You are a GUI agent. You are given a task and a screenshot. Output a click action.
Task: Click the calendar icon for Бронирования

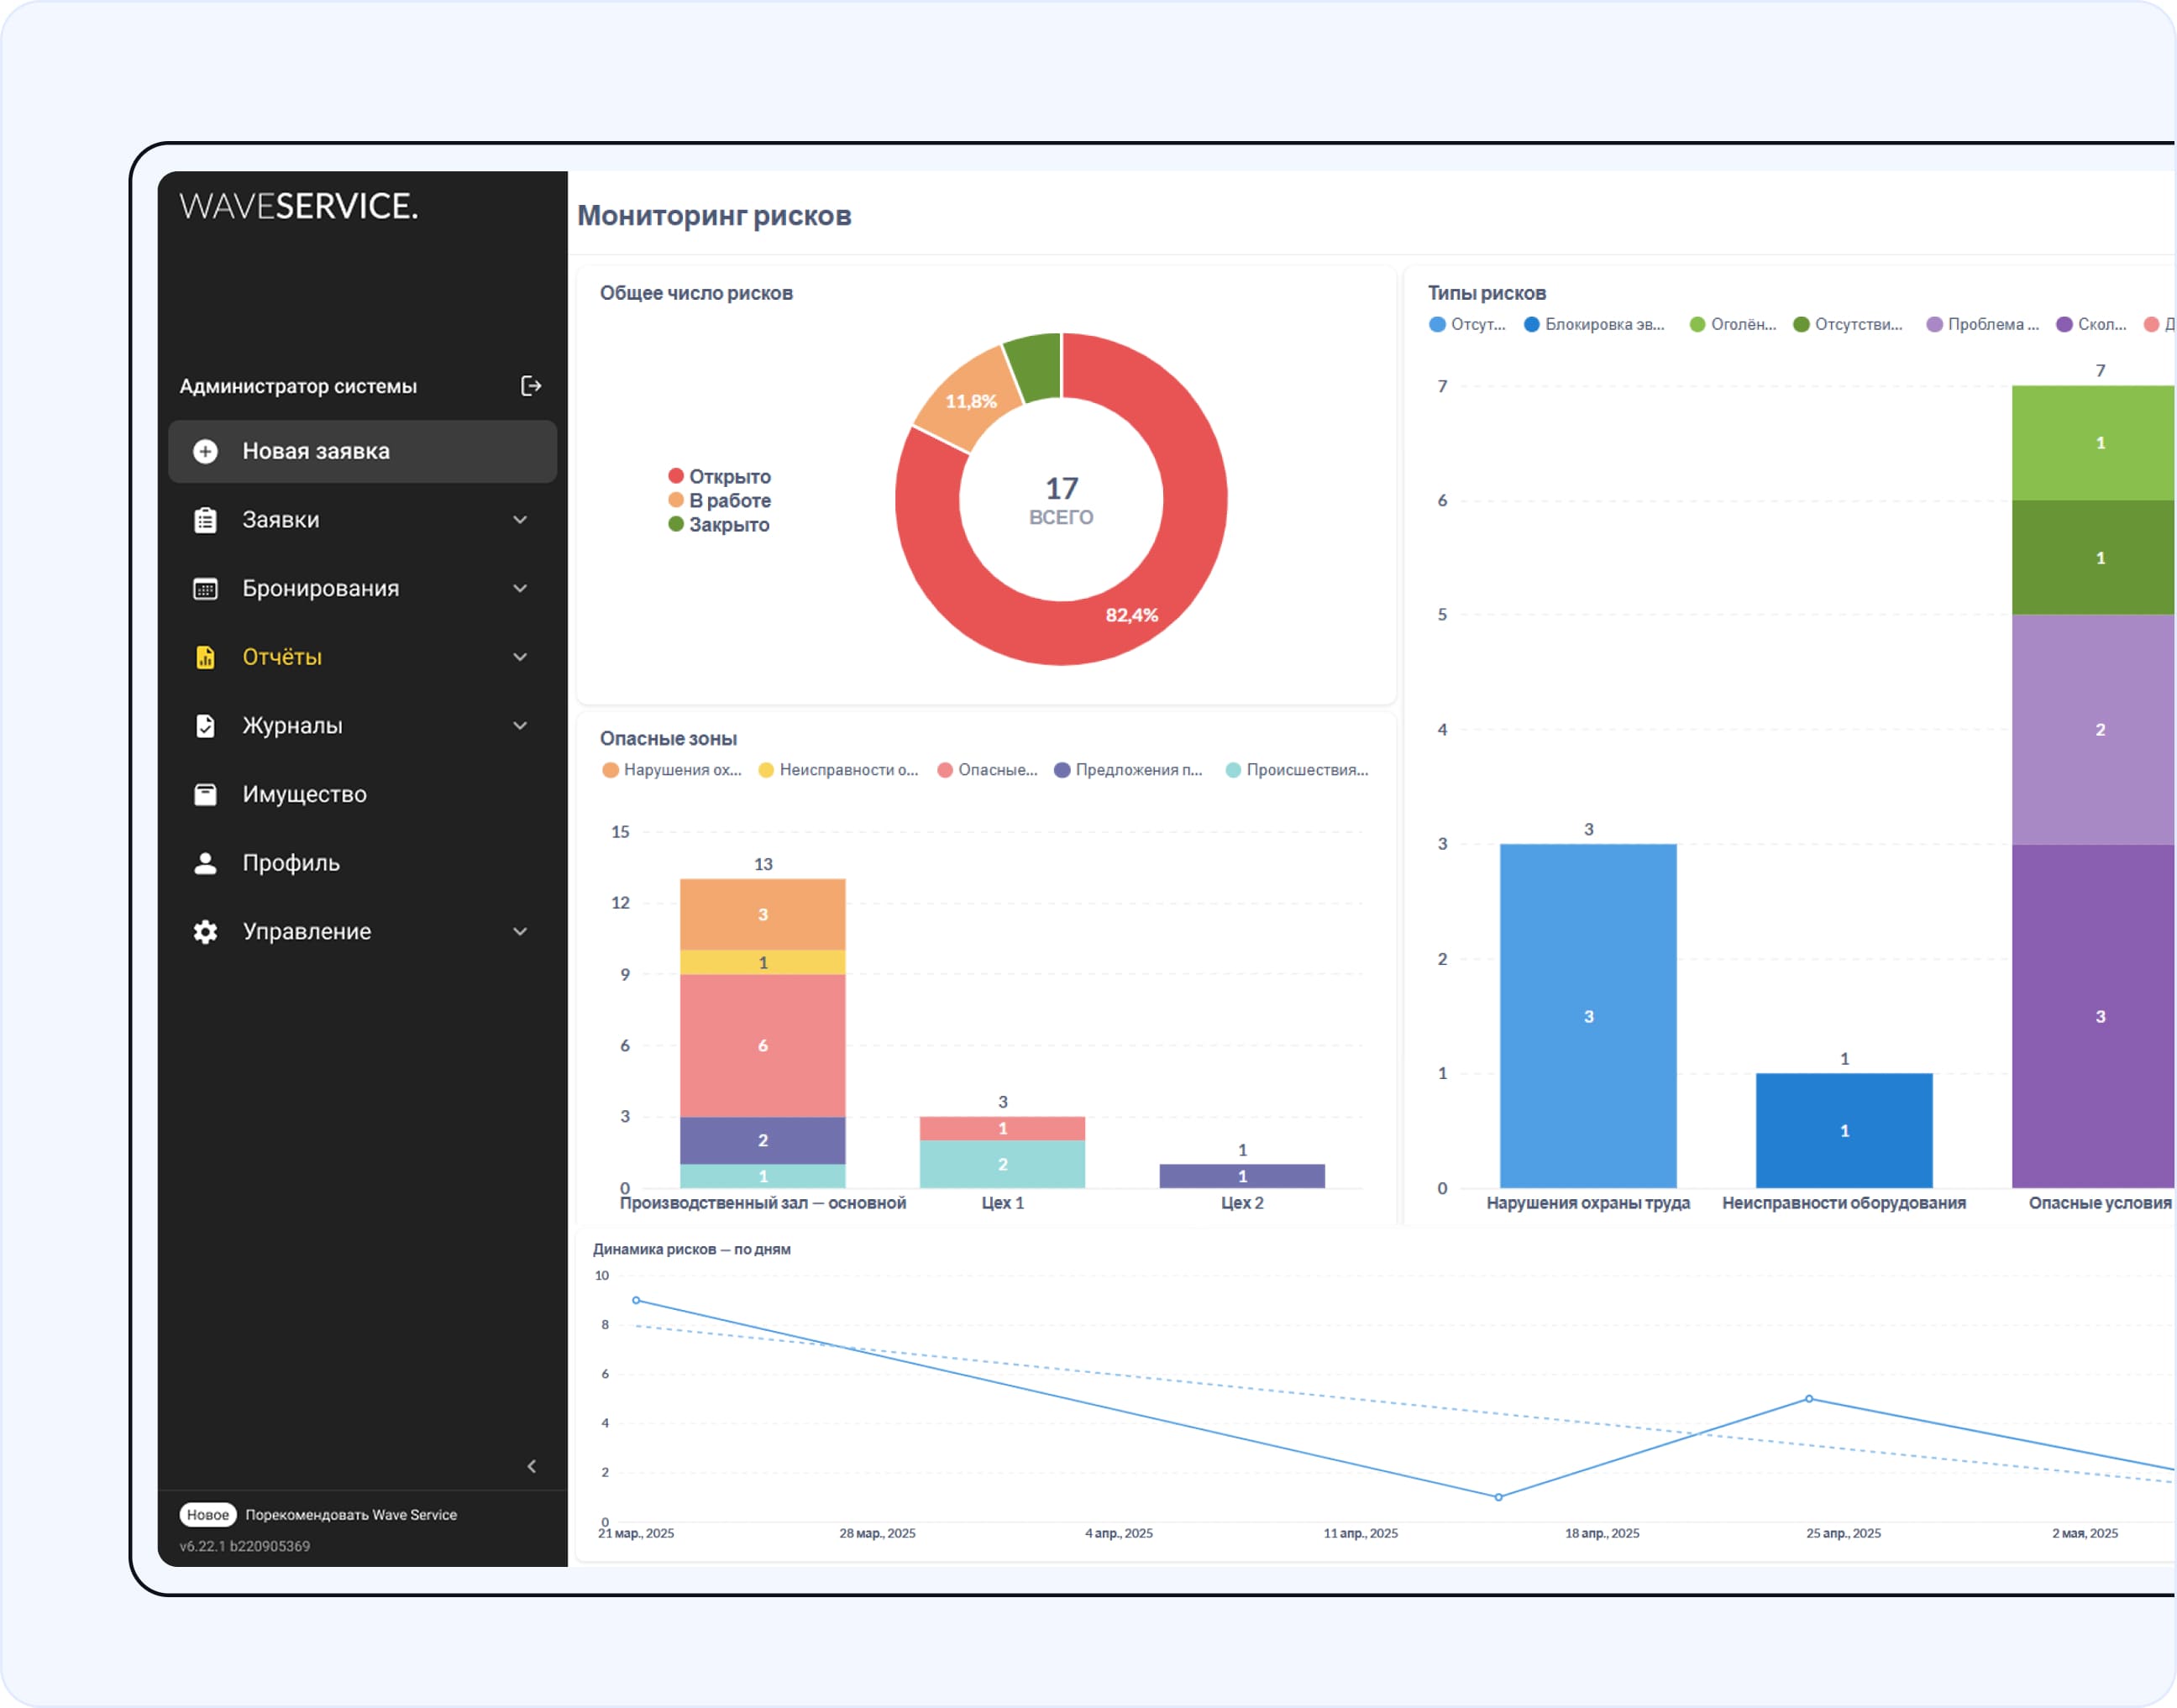(206, 589)
